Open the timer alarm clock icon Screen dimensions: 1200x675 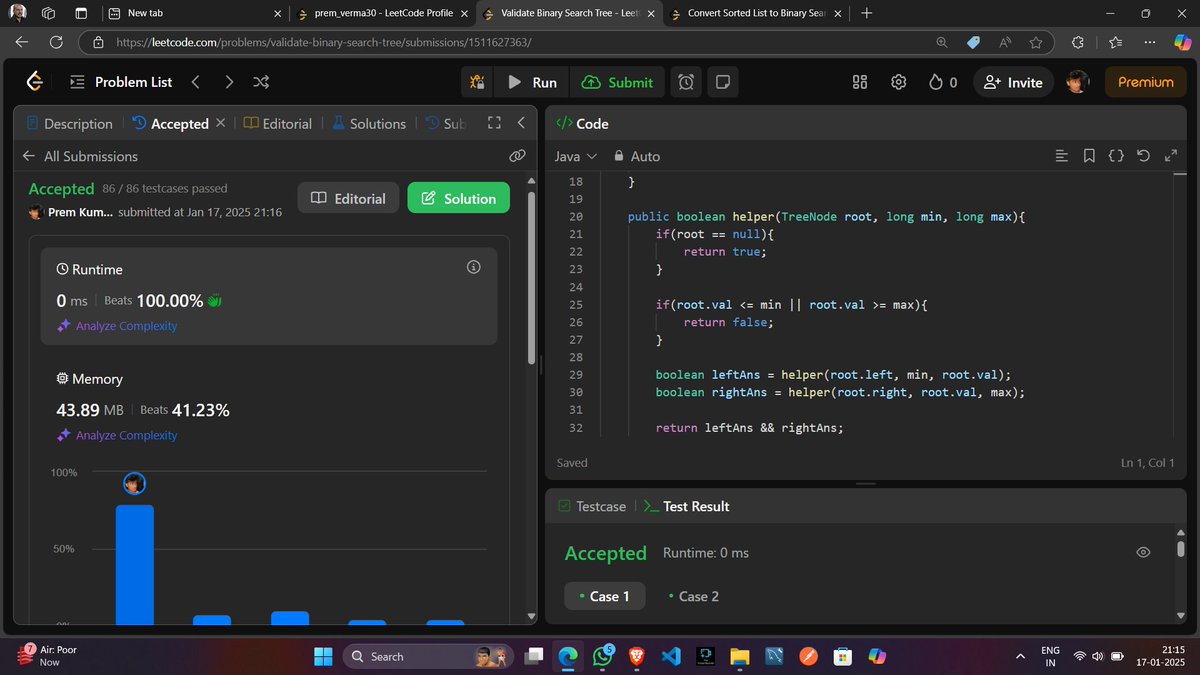(x=686, y=82)
